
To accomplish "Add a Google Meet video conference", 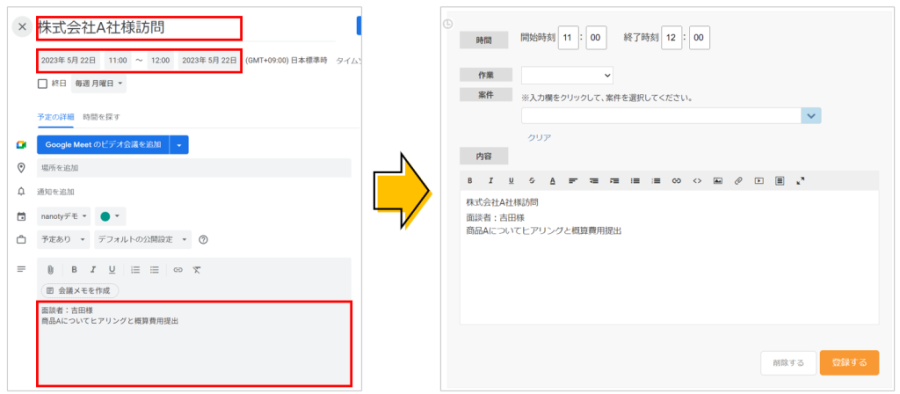I will tap(103, 145).
